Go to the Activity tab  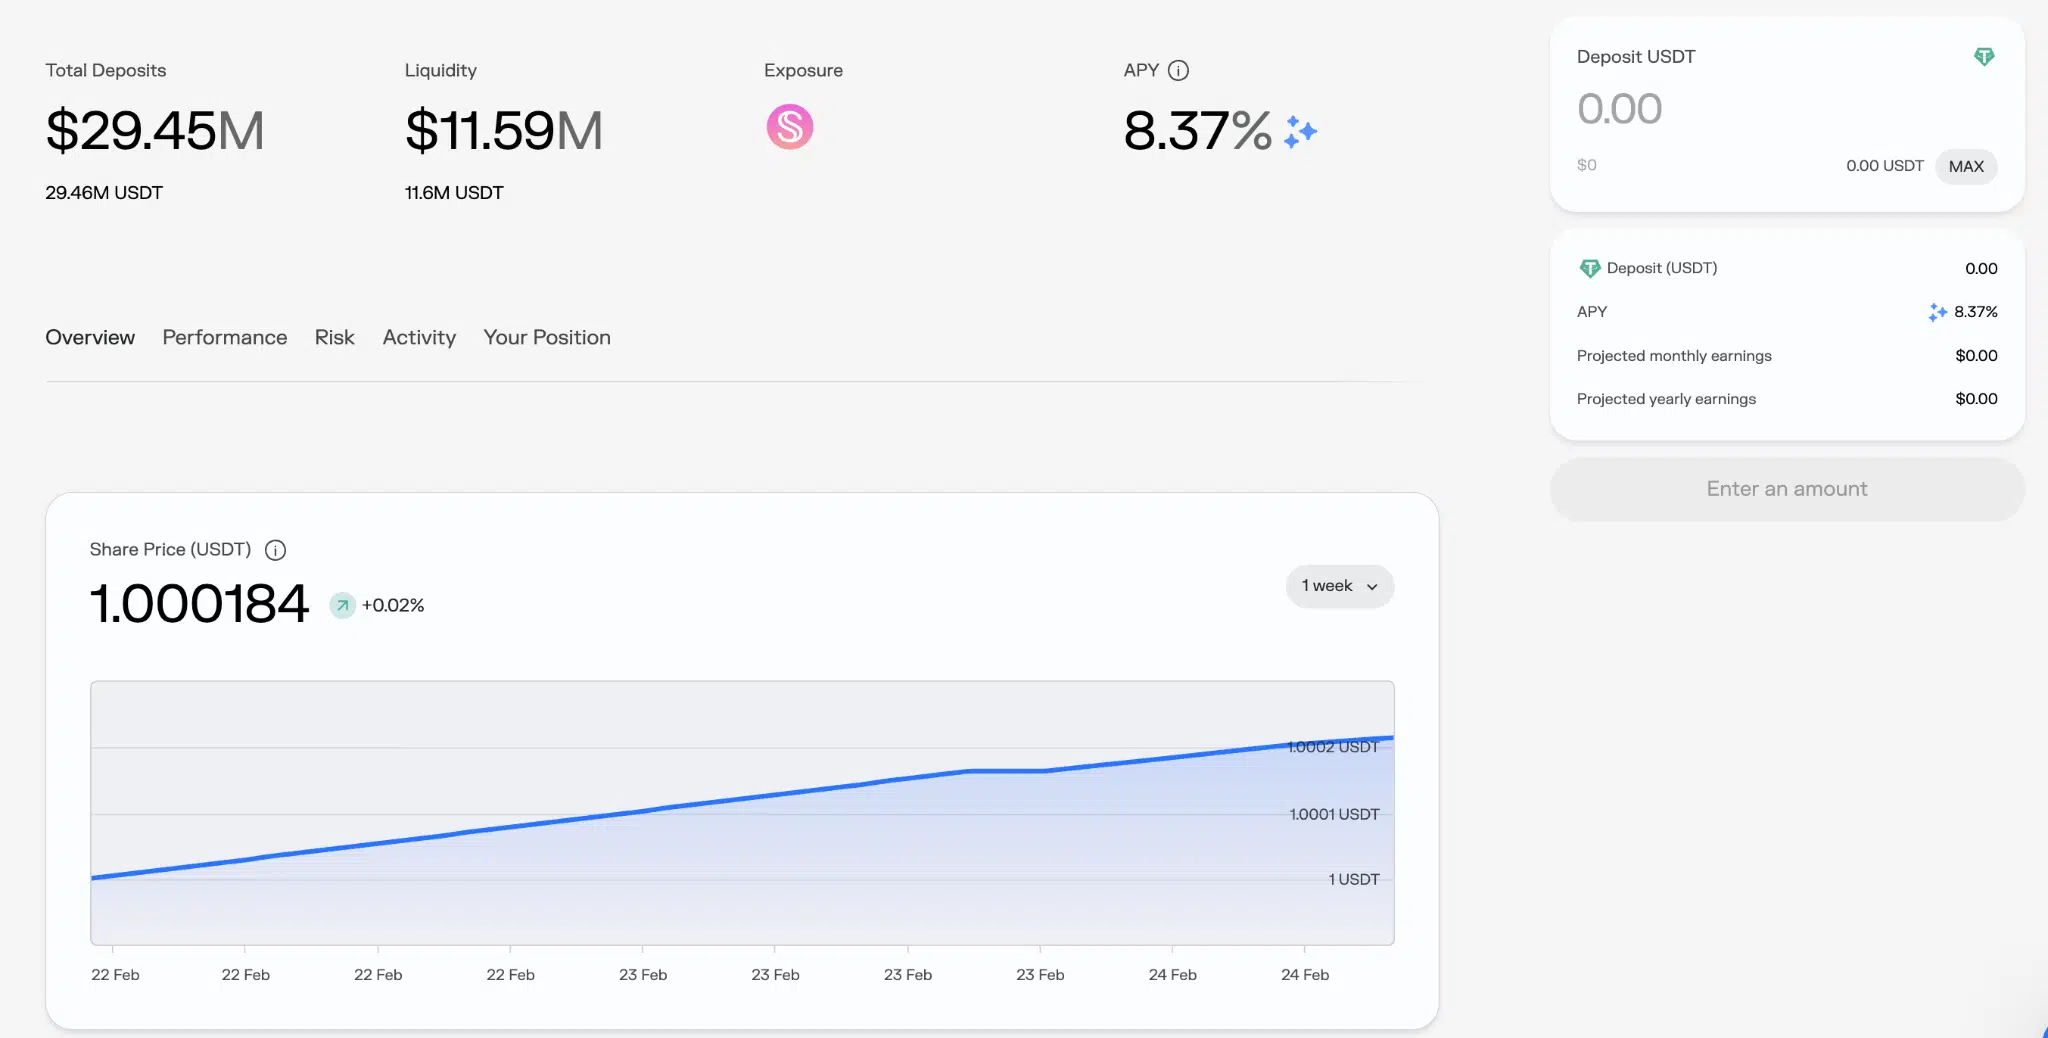(419, 338)
